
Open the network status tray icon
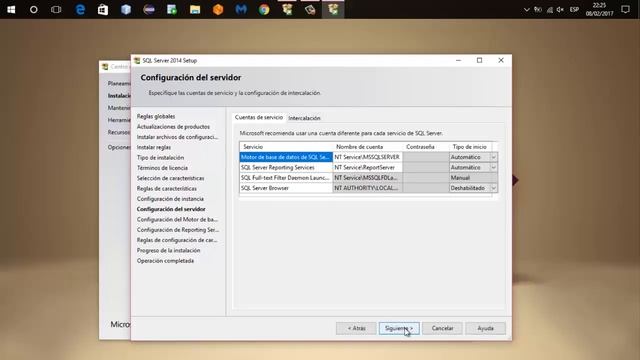coord(549,9)
